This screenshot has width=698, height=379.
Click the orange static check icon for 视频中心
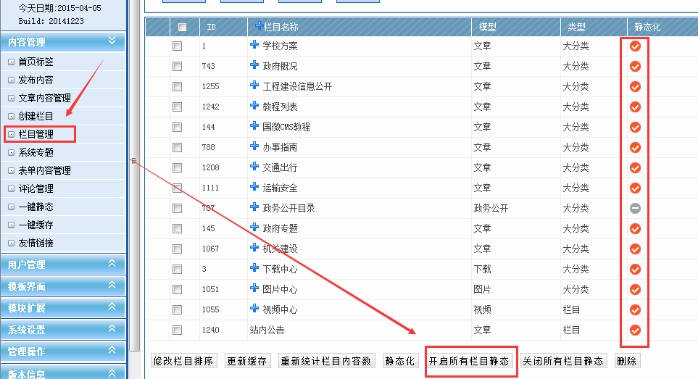click(x=635, y=310)
